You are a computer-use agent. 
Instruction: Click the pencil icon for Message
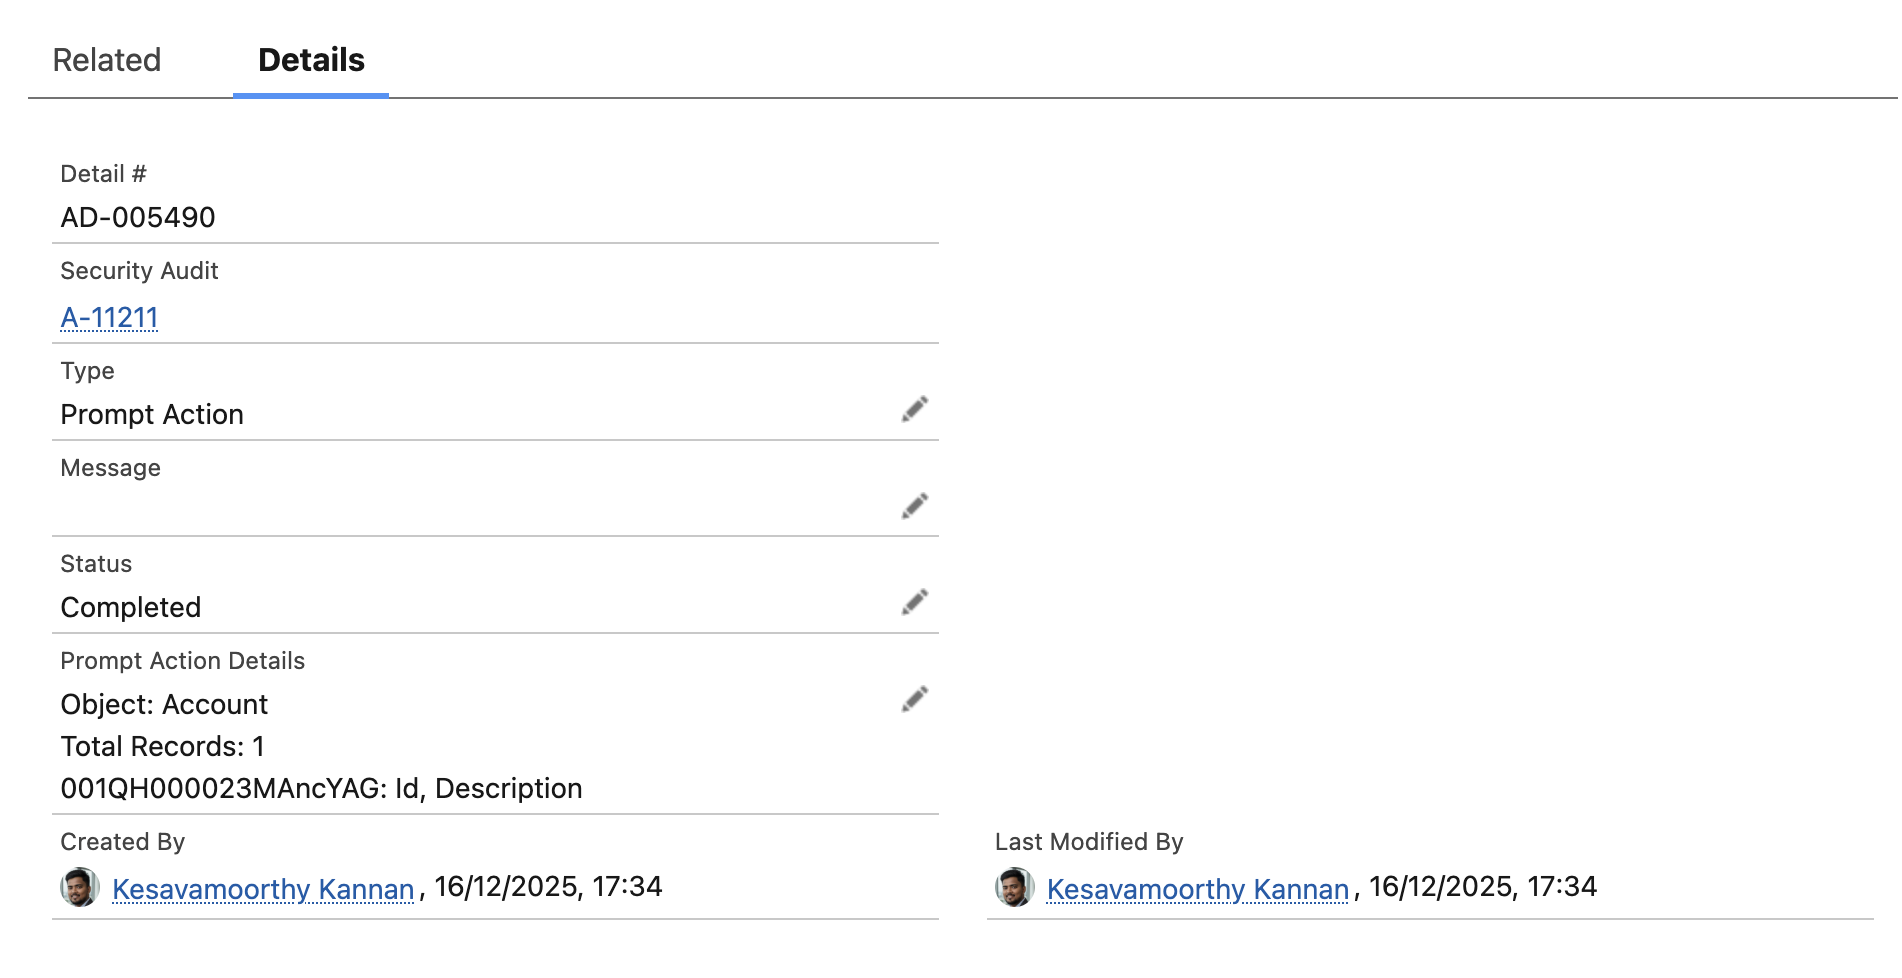coord(914,506)
